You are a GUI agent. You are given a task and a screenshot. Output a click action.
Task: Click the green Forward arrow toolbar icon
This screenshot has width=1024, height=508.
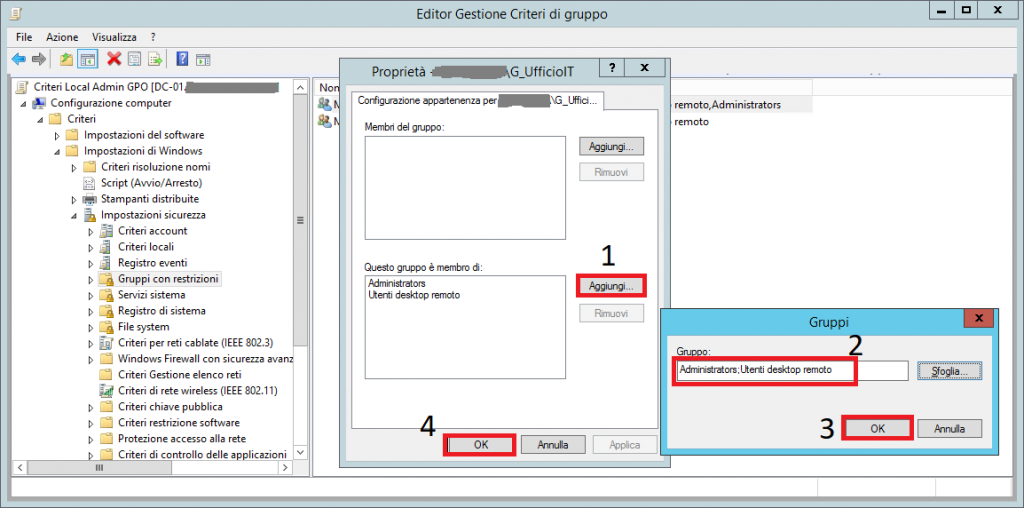click(x=38, y=59)
